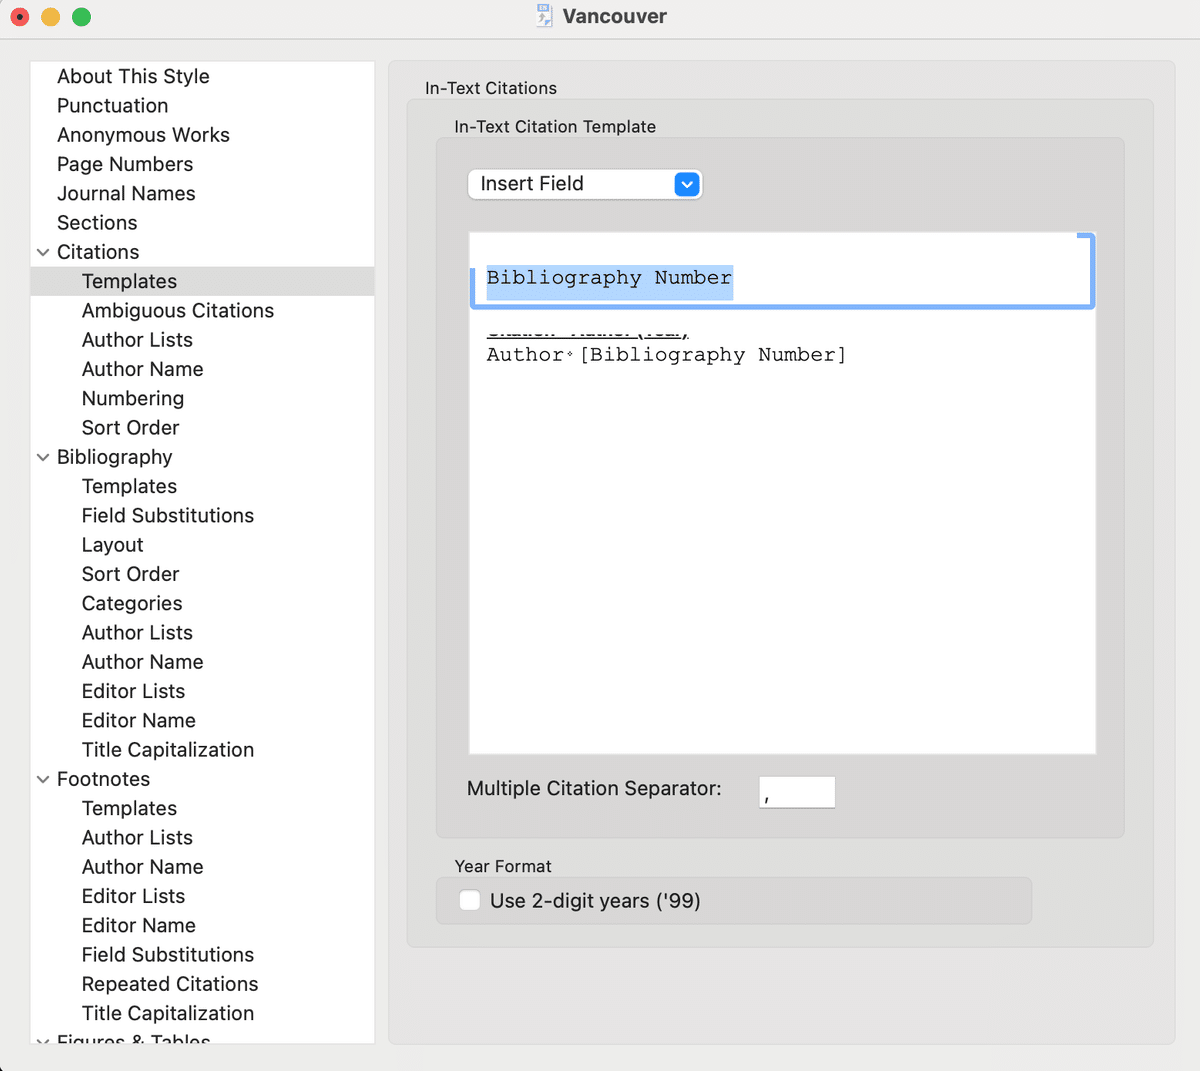Screen dimensions: 1200x1071
Task: Select Sort Order under Bibliography
Action: click(x=130, y=573)
